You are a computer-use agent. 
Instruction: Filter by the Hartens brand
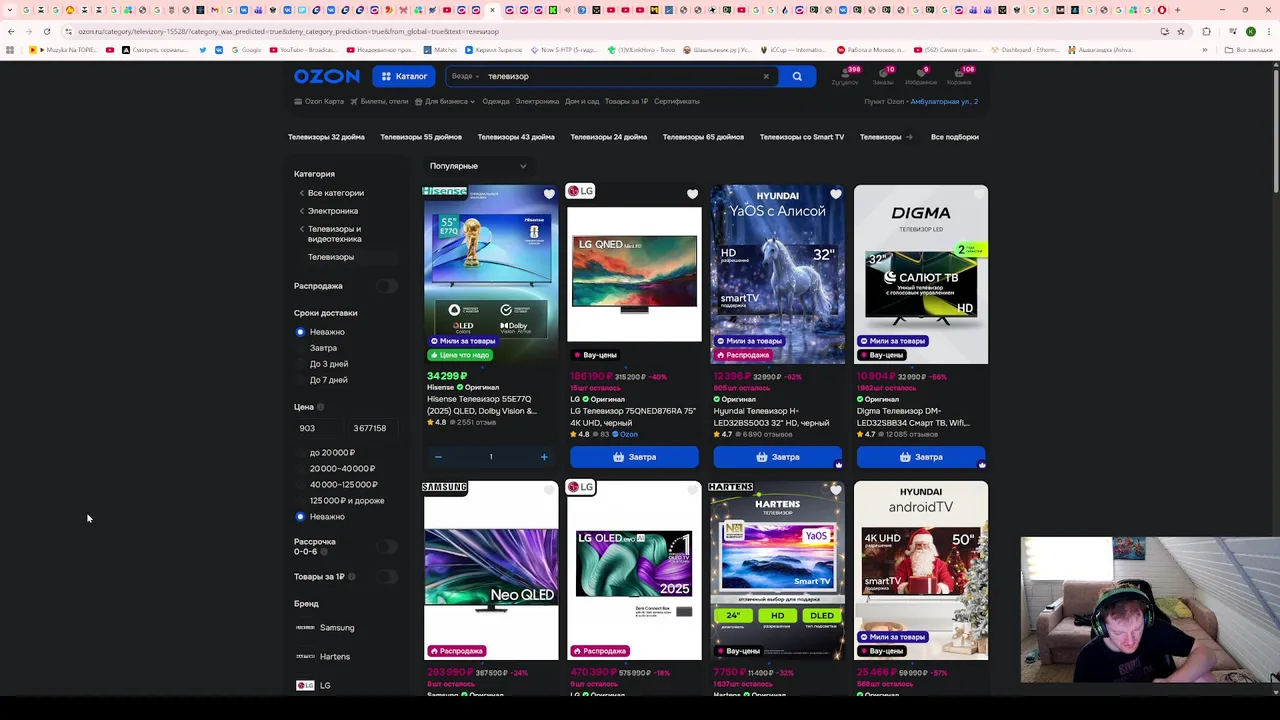pos(324,657)
